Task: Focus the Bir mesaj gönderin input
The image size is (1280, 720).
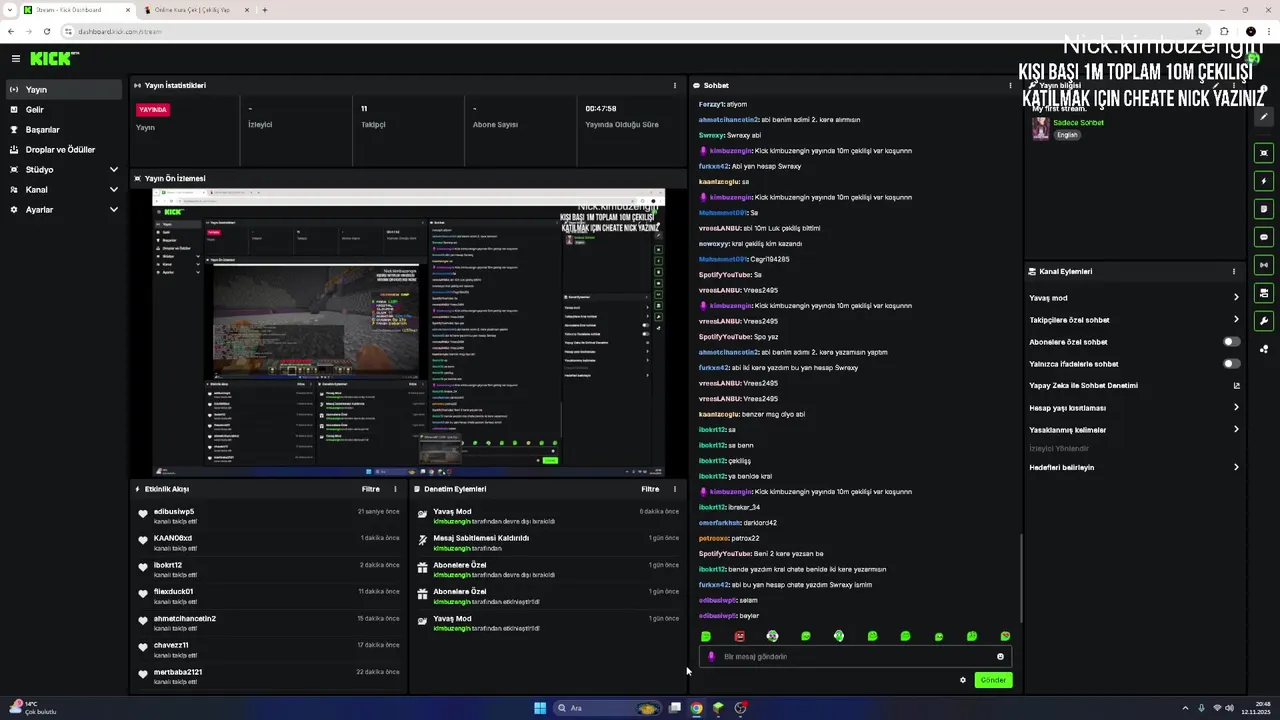Action: (855, 657)
